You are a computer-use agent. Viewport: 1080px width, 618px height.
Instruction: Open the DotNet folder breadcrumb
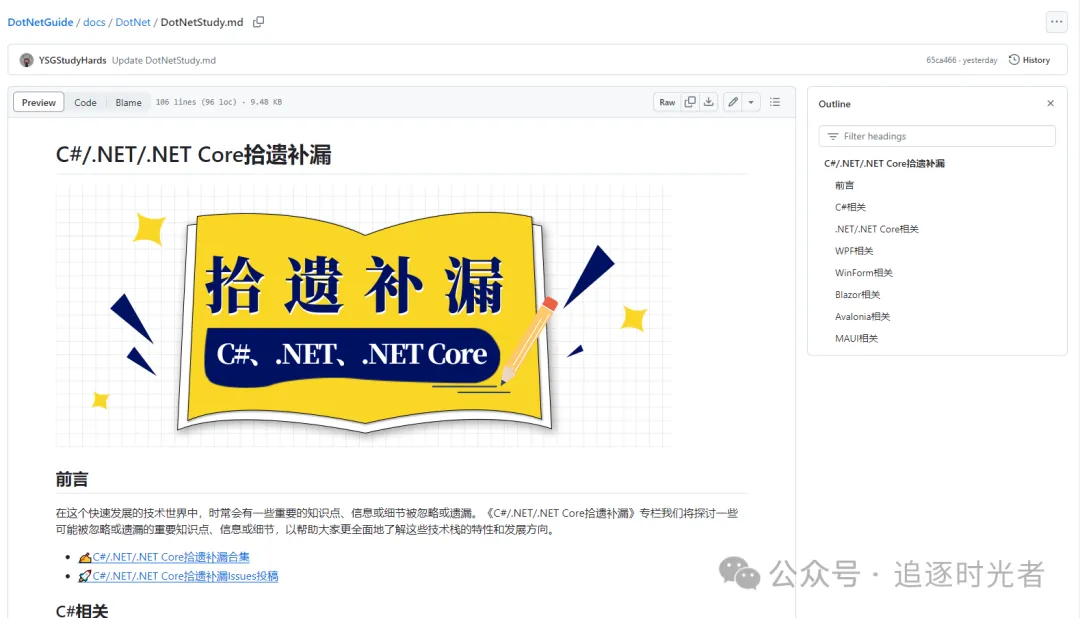point(133,22)
